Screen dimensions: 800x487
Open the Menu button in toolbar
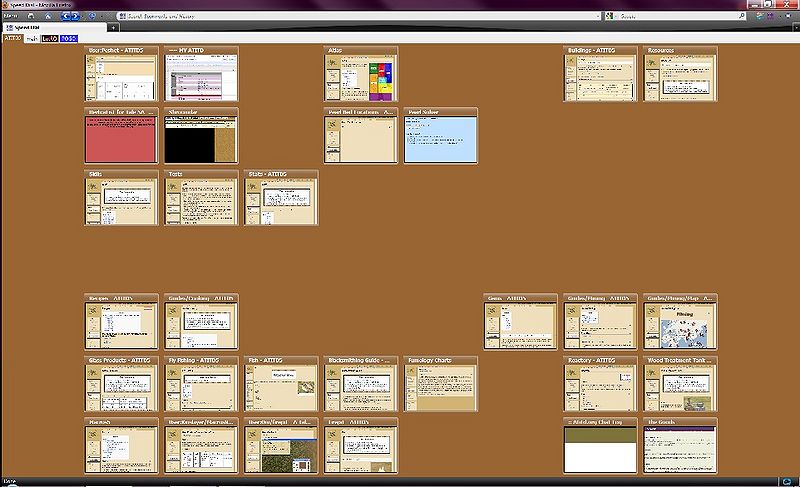[11, 16]
